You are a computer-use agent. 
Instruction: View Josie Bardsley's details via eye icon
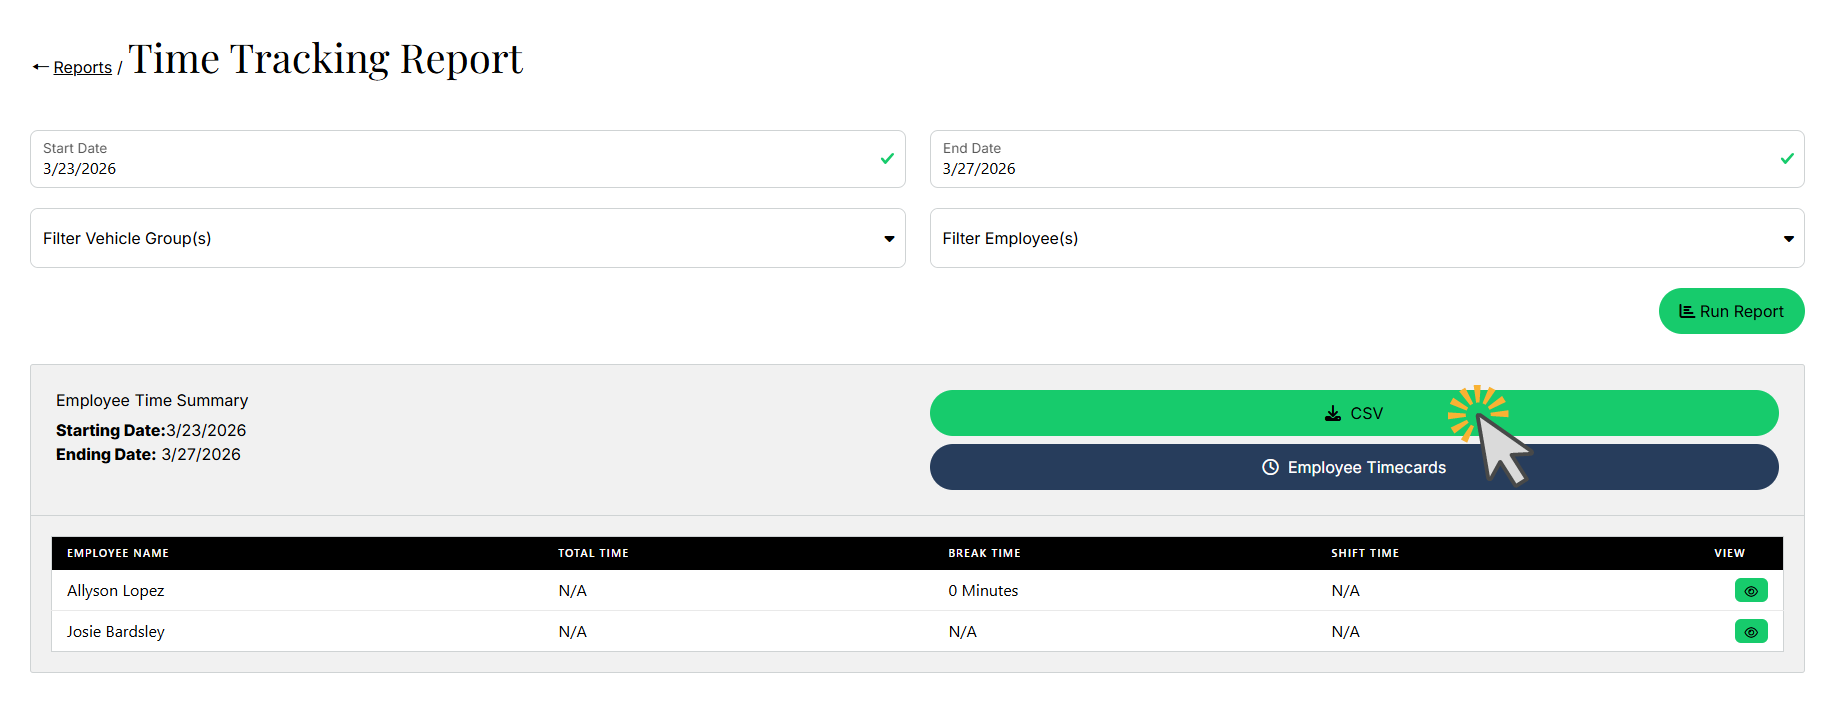1751,632
